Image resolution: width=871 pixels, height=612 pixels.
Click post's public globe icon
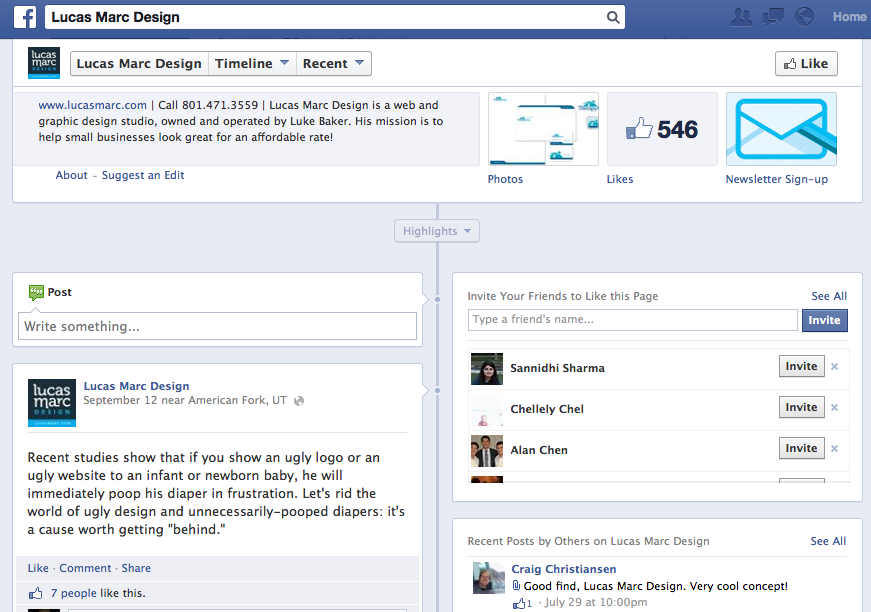pos(299,401)
